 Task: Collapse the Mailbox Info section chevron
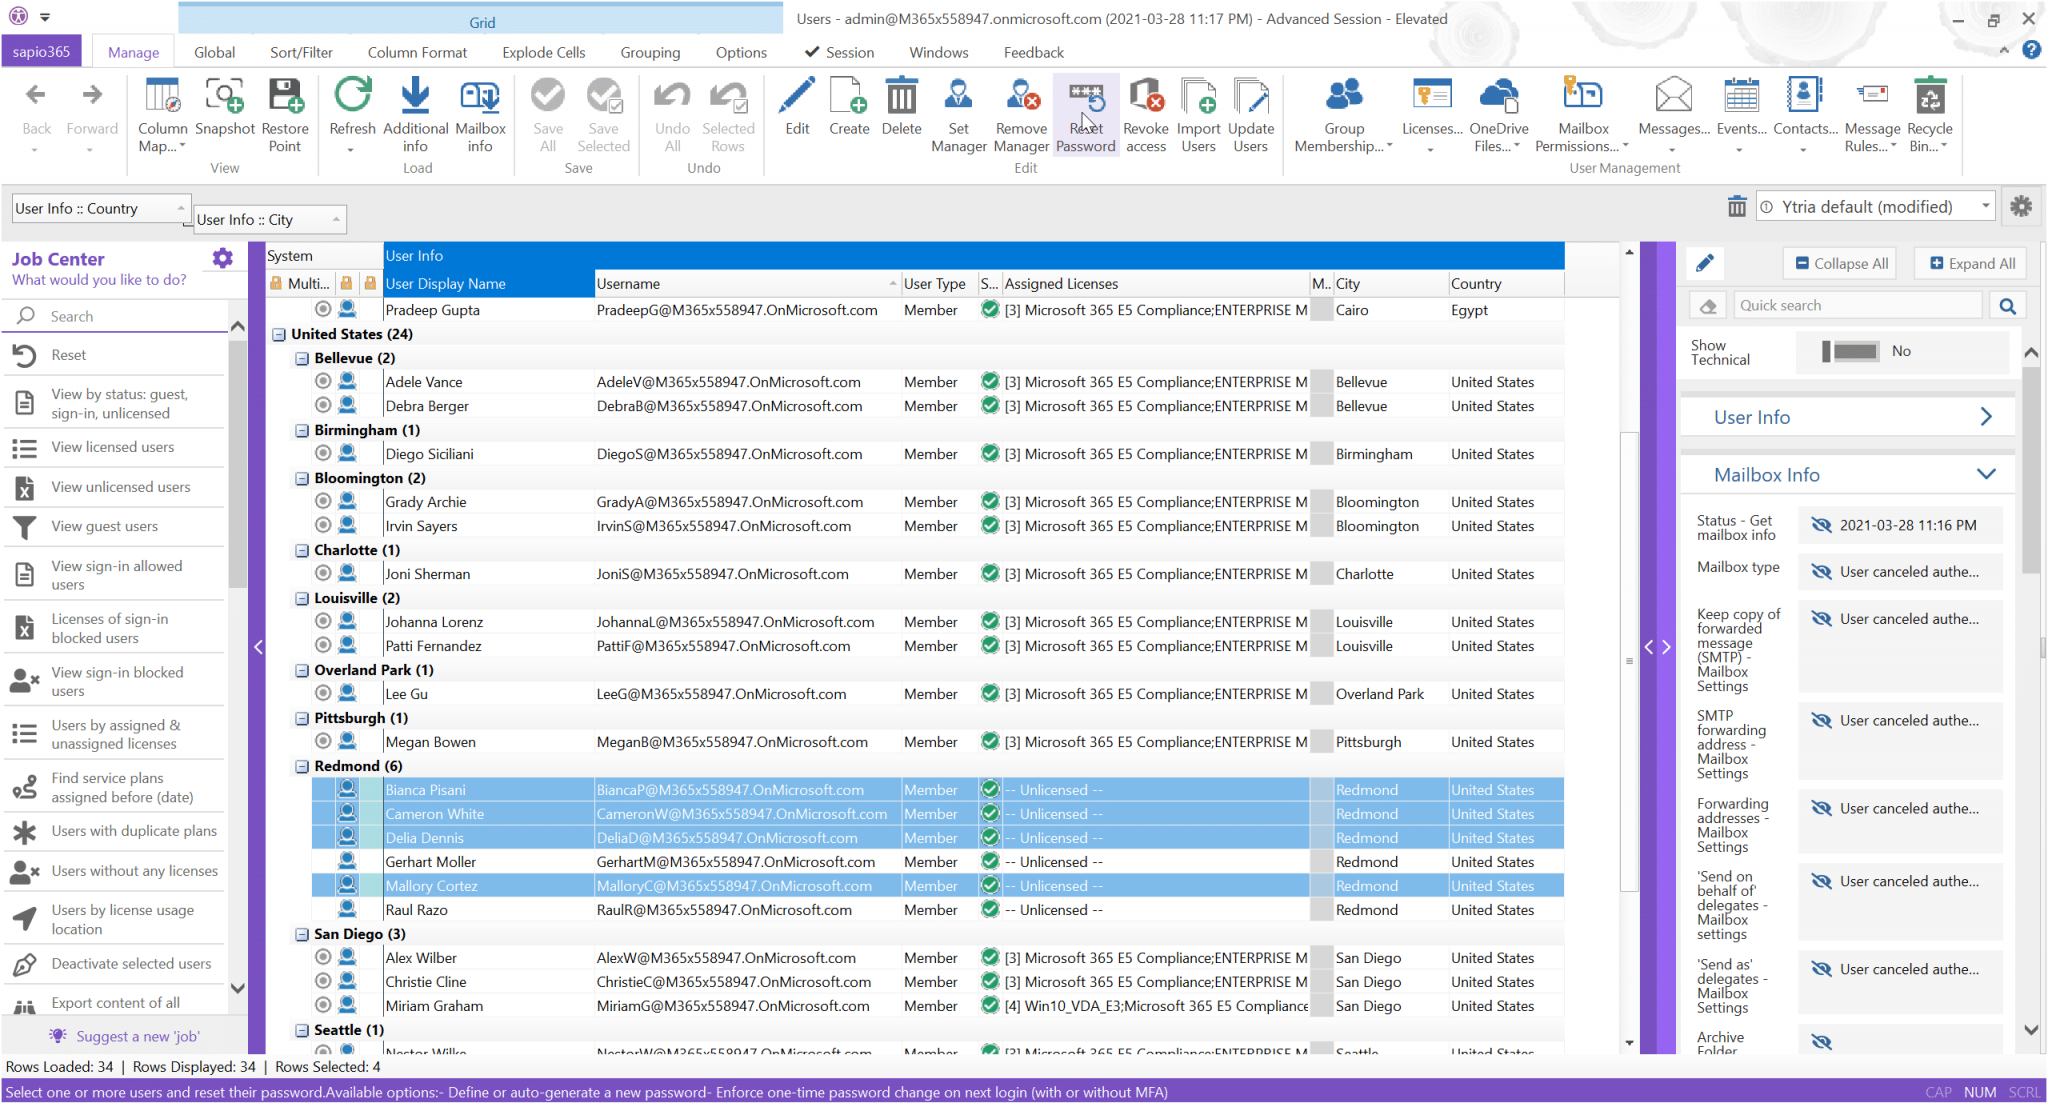point(1986,474)
